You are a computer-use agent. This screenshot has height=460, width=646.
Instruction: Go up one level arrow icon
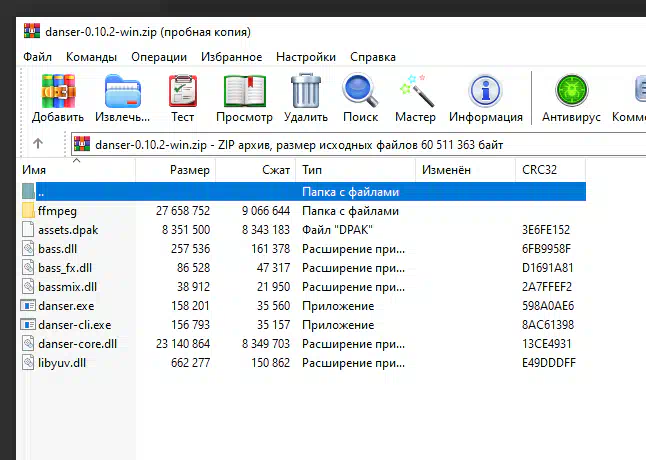(x=38, y=143)
